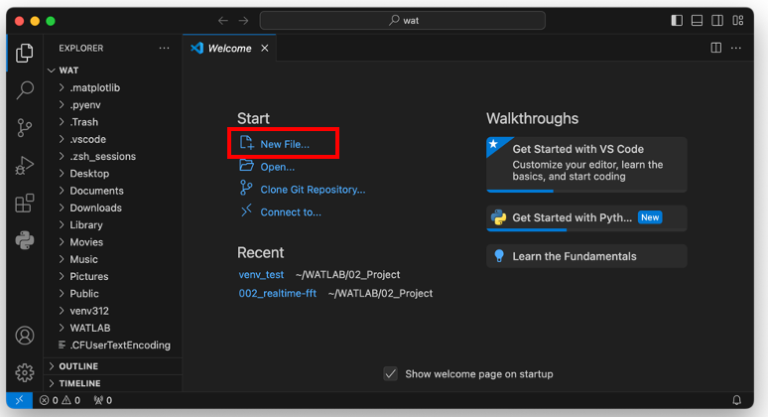Open Run and Debug view
Image resolution: width=768 pixels, height=417 pixels.
(25, 165)
